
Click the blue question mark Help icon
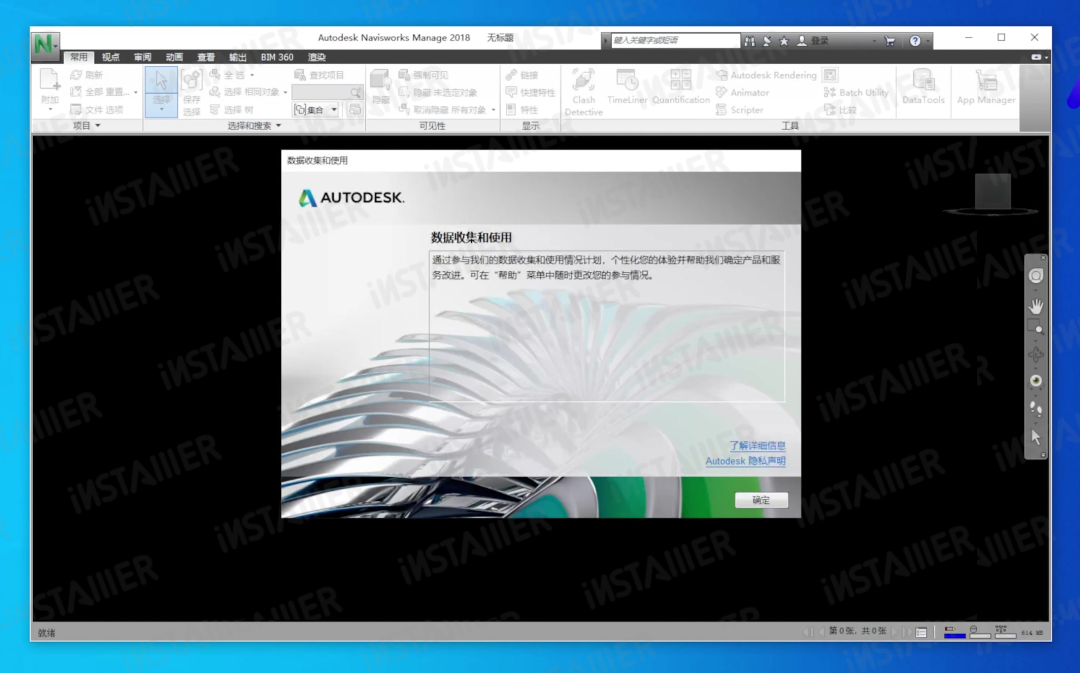(915, 41)
